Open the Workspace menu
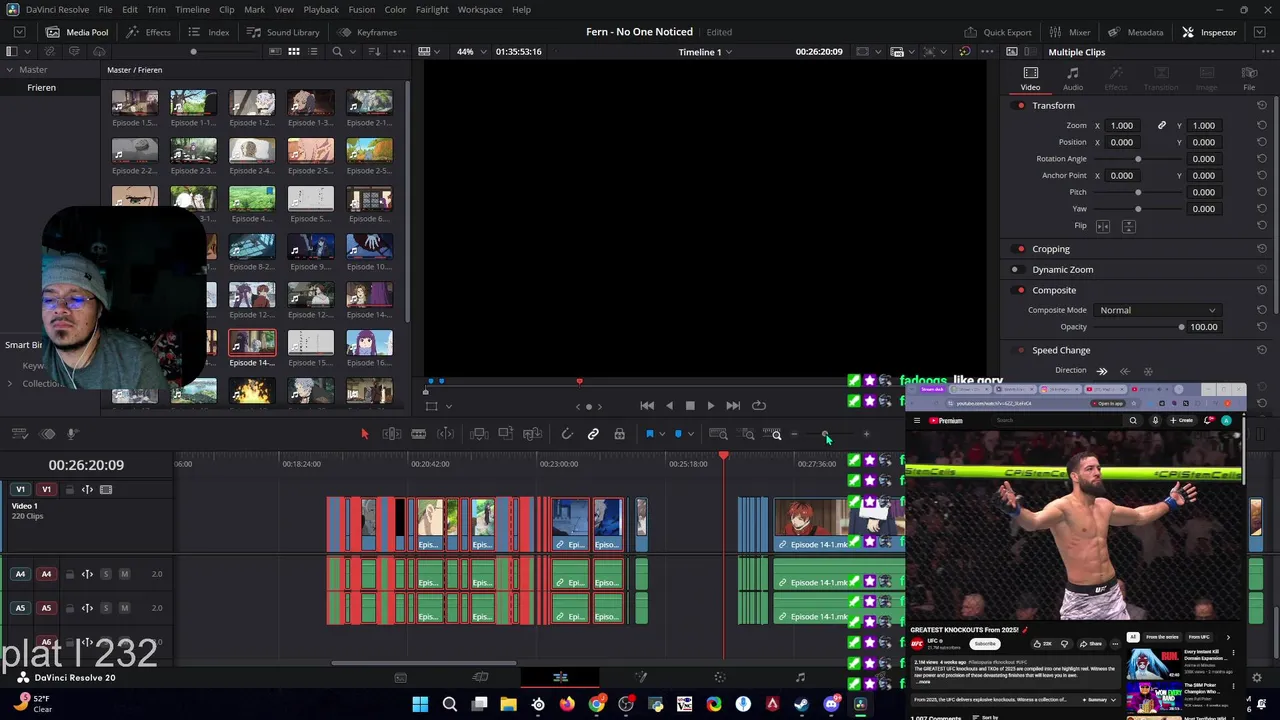Image resolution: width=1280 pixels, height=720 pixels. [x=480, y=9]
